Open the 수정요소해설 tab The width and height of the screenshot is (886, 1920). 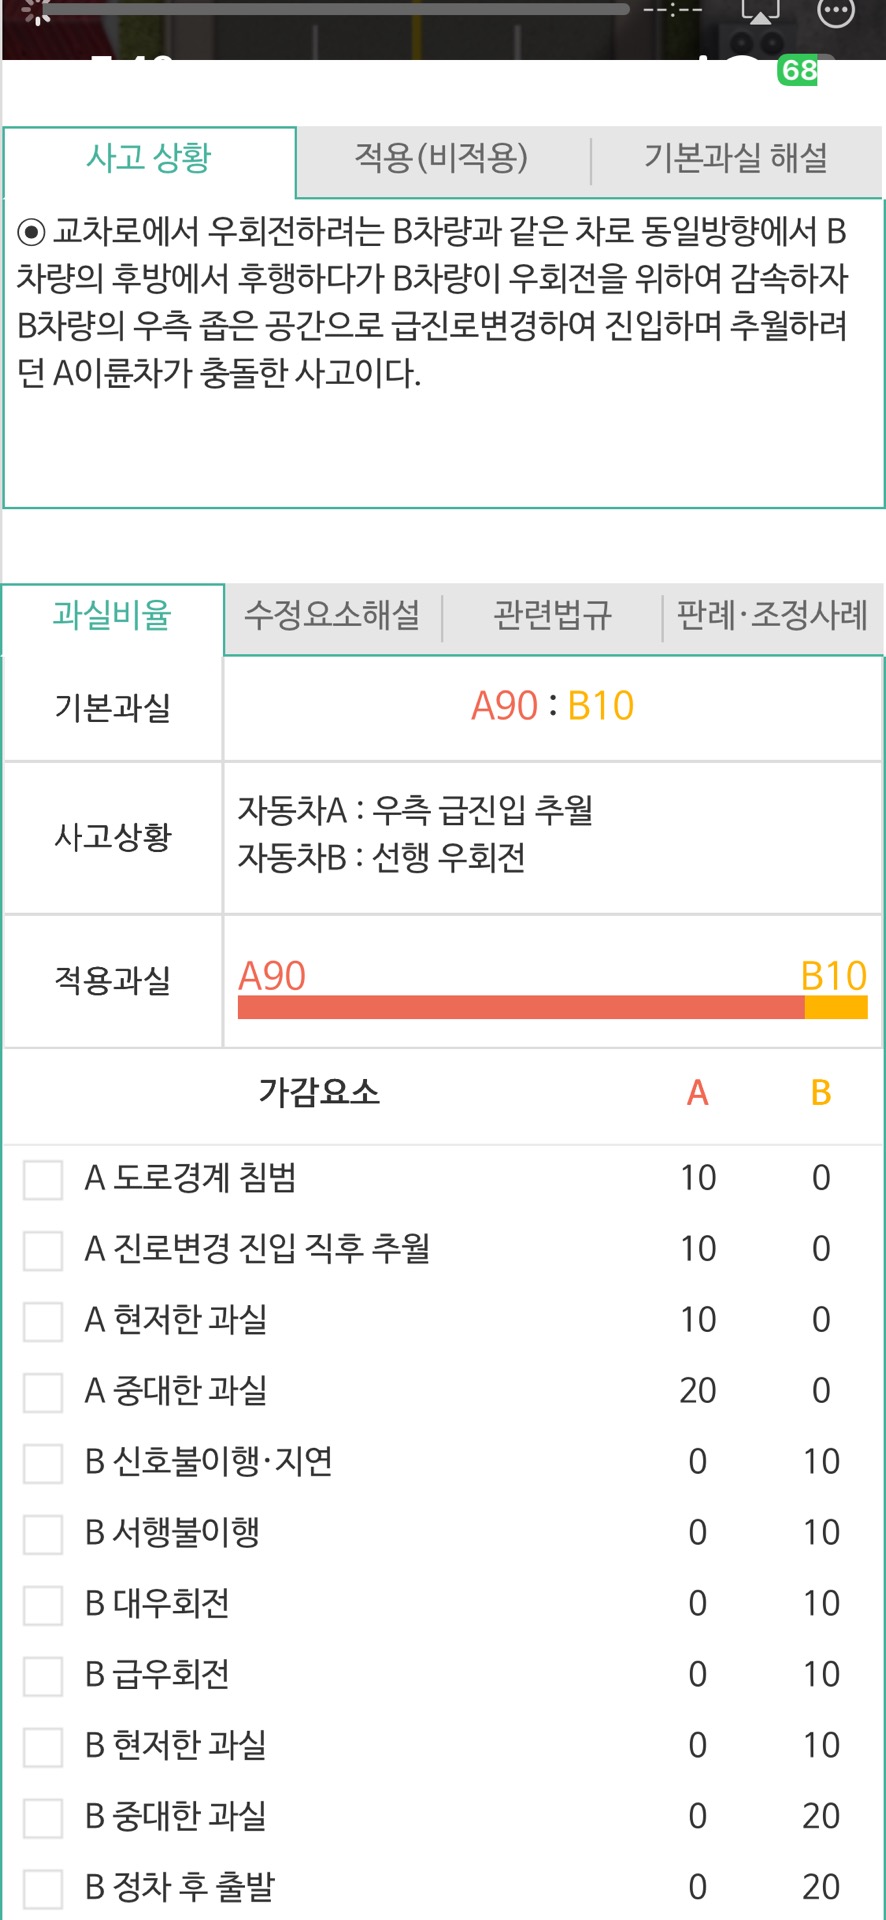332,616
